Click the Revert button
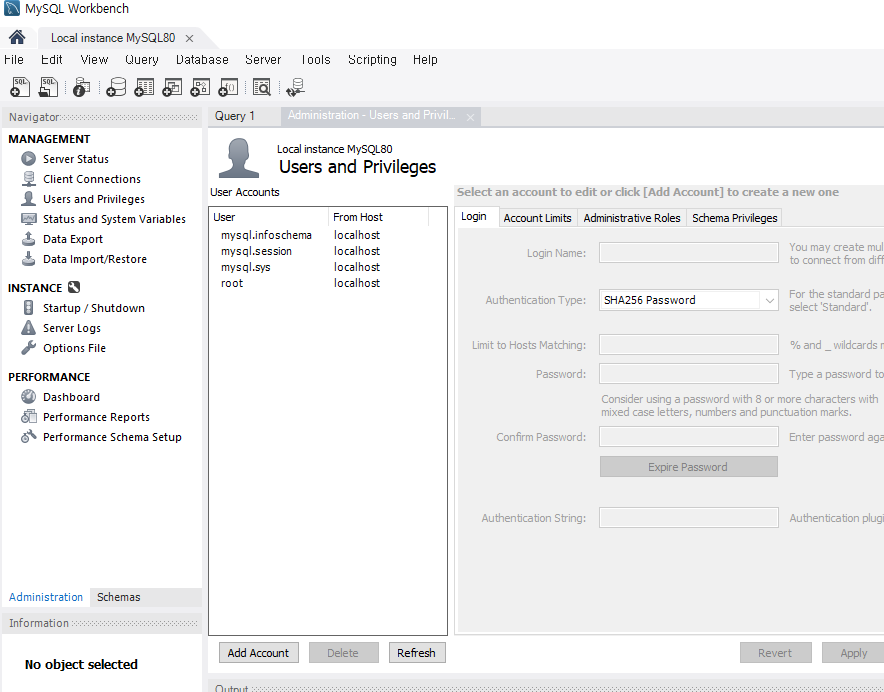The height and width of the screenshot is (692, 884). click(775, 653)
